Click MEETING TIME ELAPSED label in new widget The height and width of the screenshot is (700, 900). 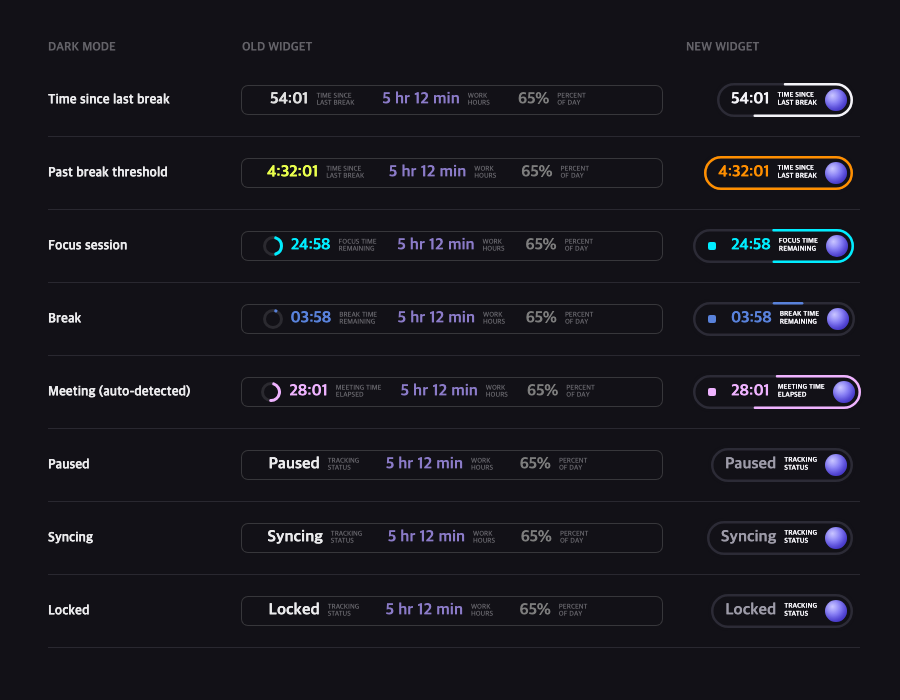801,390
